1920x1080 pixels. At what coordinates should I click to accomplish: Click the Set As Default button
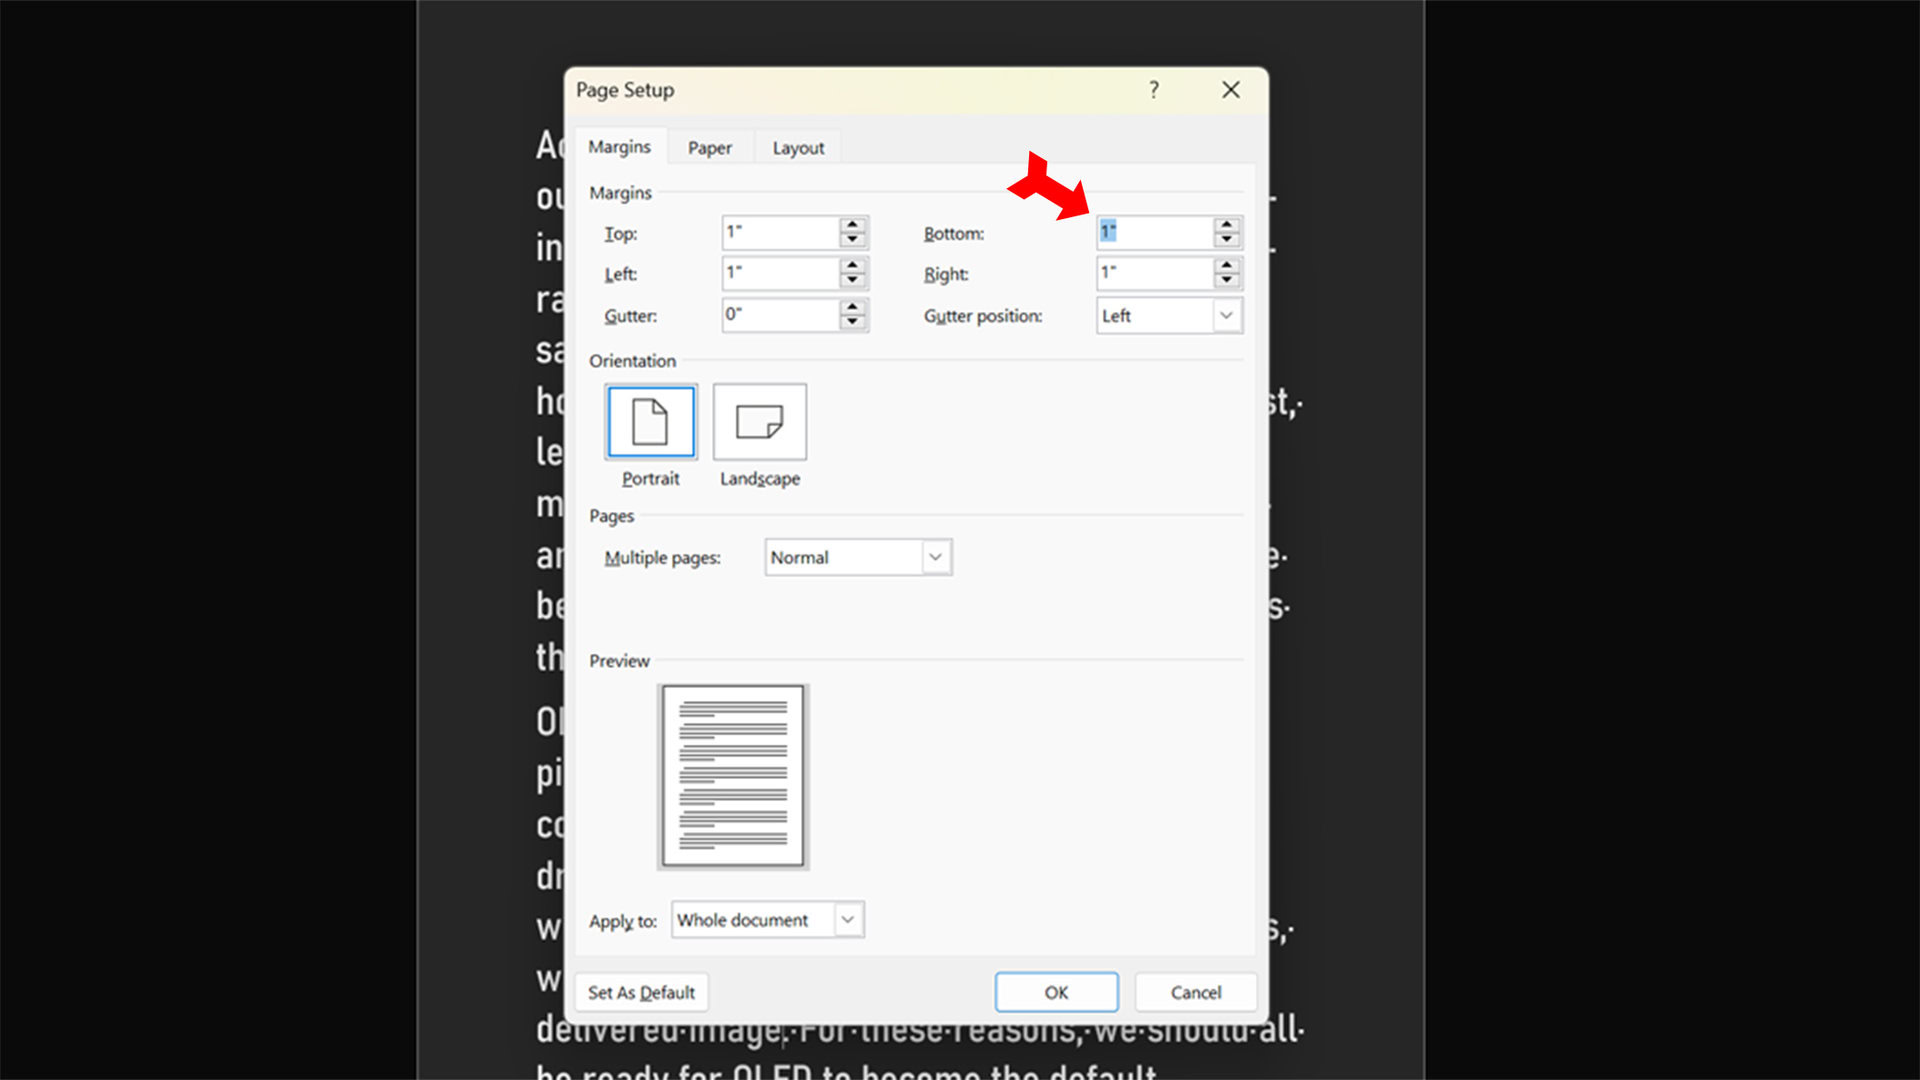641,992
